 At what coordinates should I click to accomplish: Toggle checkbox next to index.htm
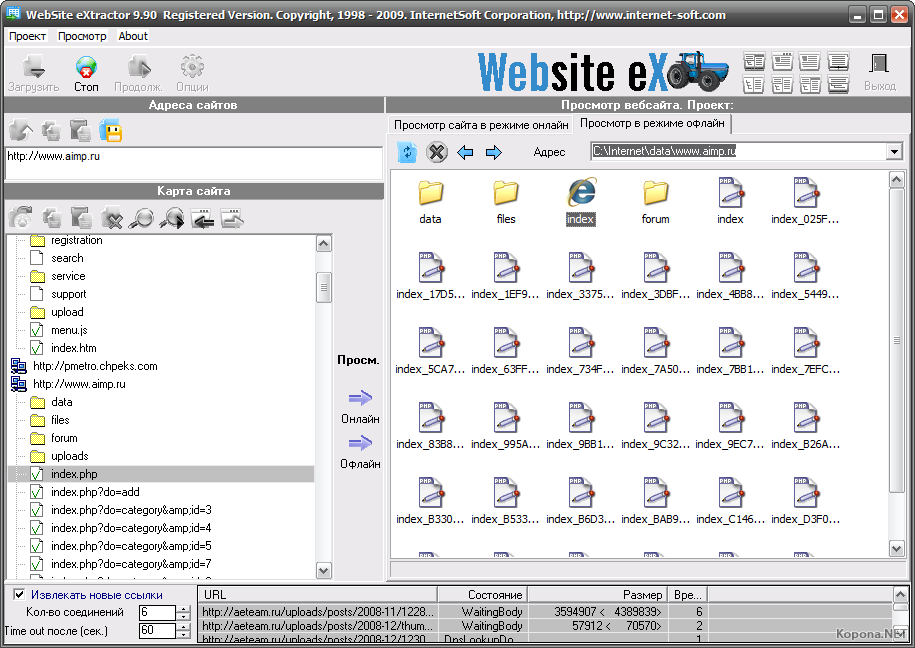click(37, 349)
